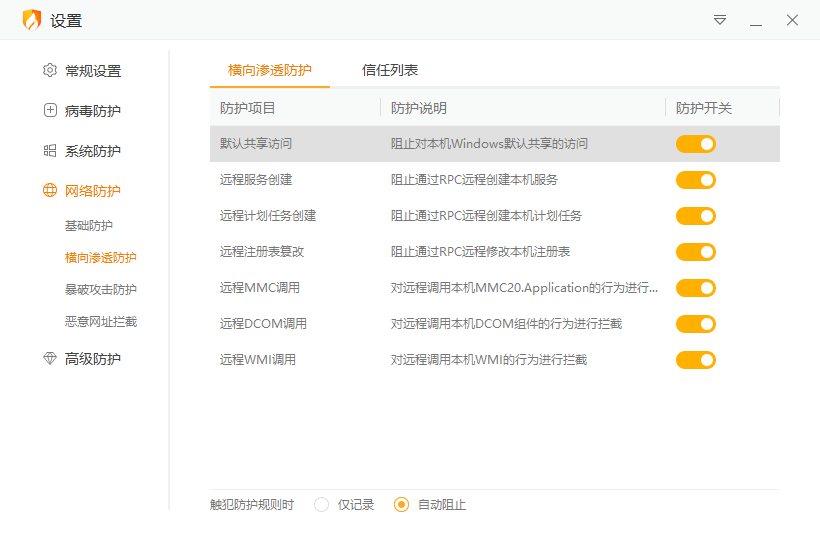Open the title bar dropdown menu icon

(720, 20)
